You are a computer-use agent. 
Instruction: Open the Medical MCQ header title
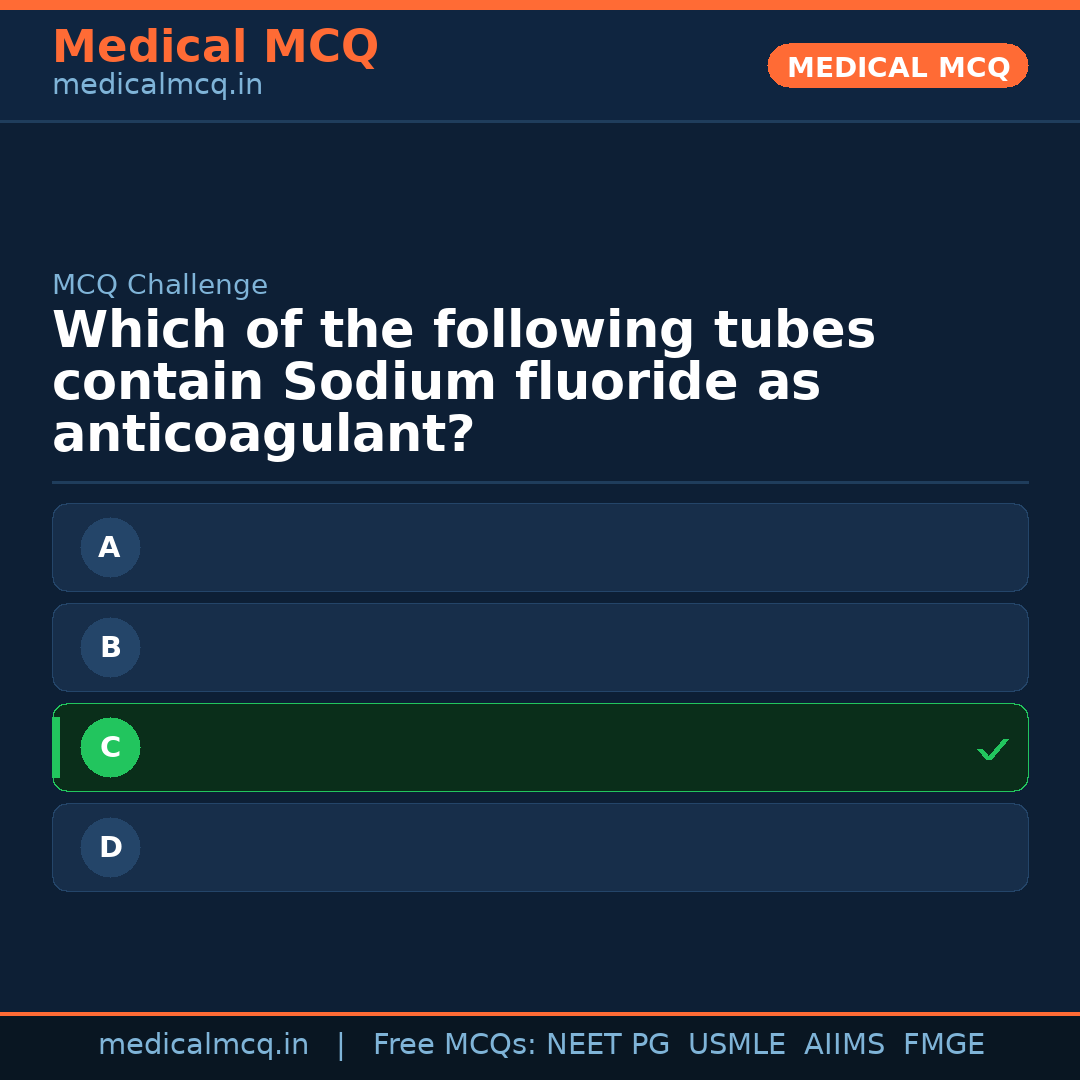tap(215, 47)
